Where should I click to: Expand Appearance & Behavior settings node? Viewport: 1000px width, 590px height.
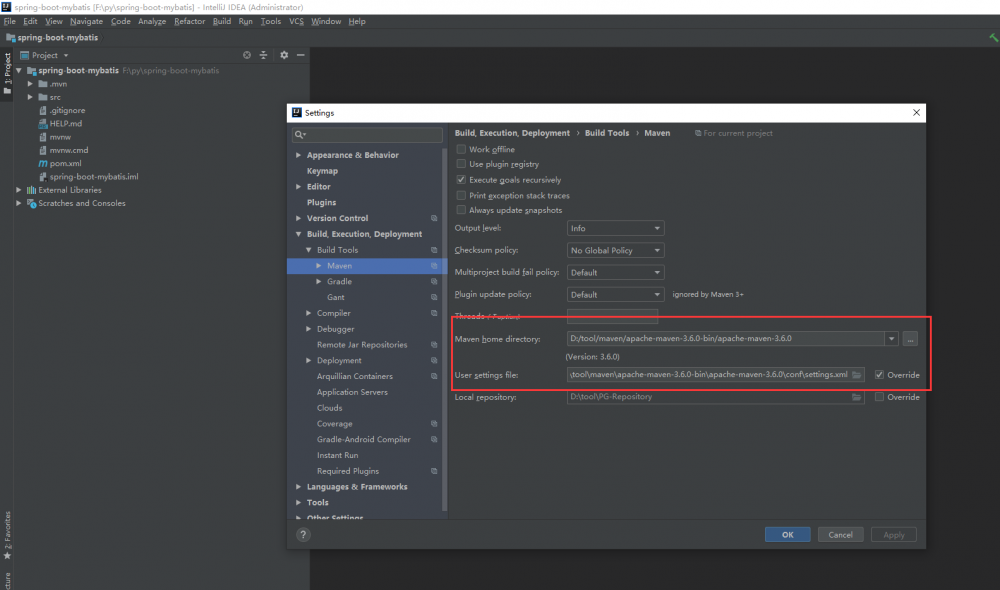tap(298, 155)
